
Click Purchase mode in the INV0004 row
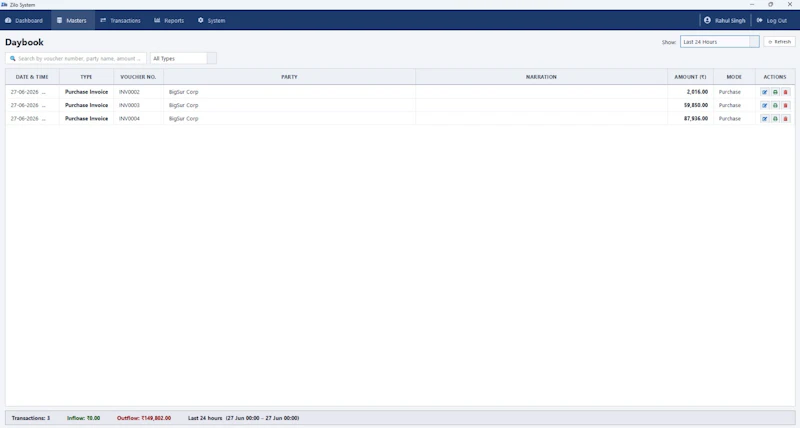[730, 118]
